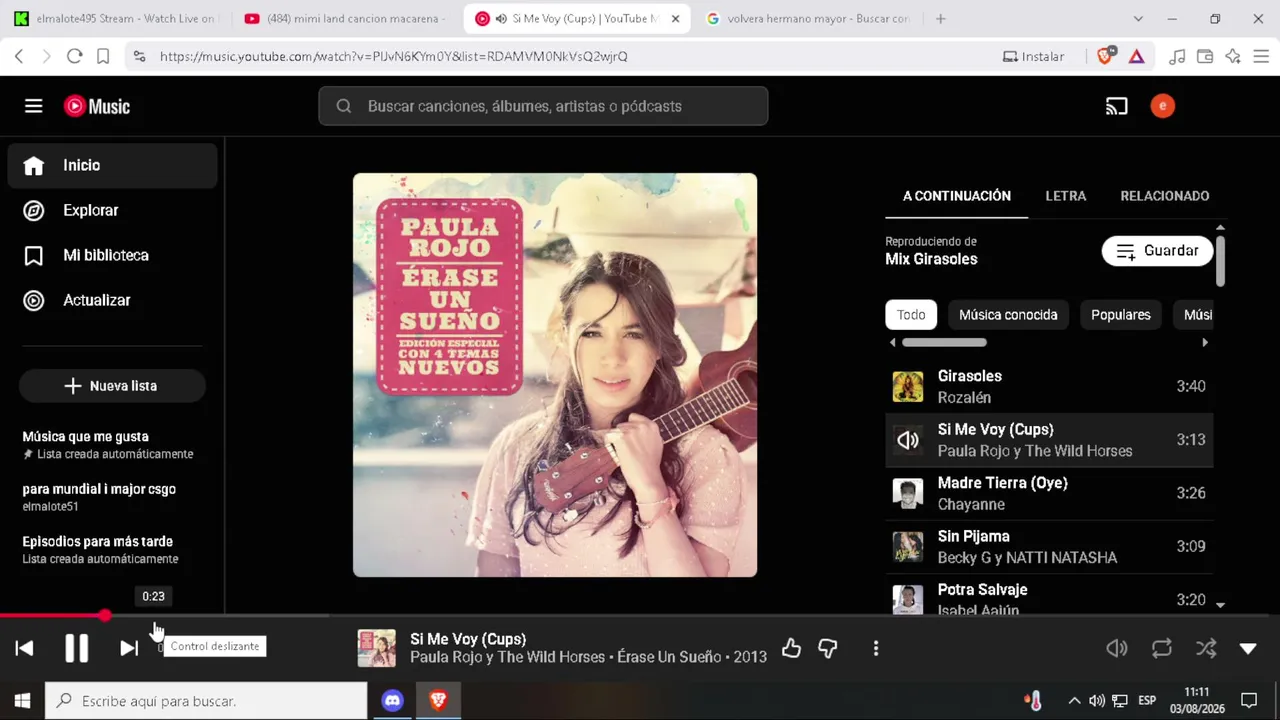The height and width of the screenshot is (720, 1280).
Task: Mute the player volume
Action: coord(1117,648)
